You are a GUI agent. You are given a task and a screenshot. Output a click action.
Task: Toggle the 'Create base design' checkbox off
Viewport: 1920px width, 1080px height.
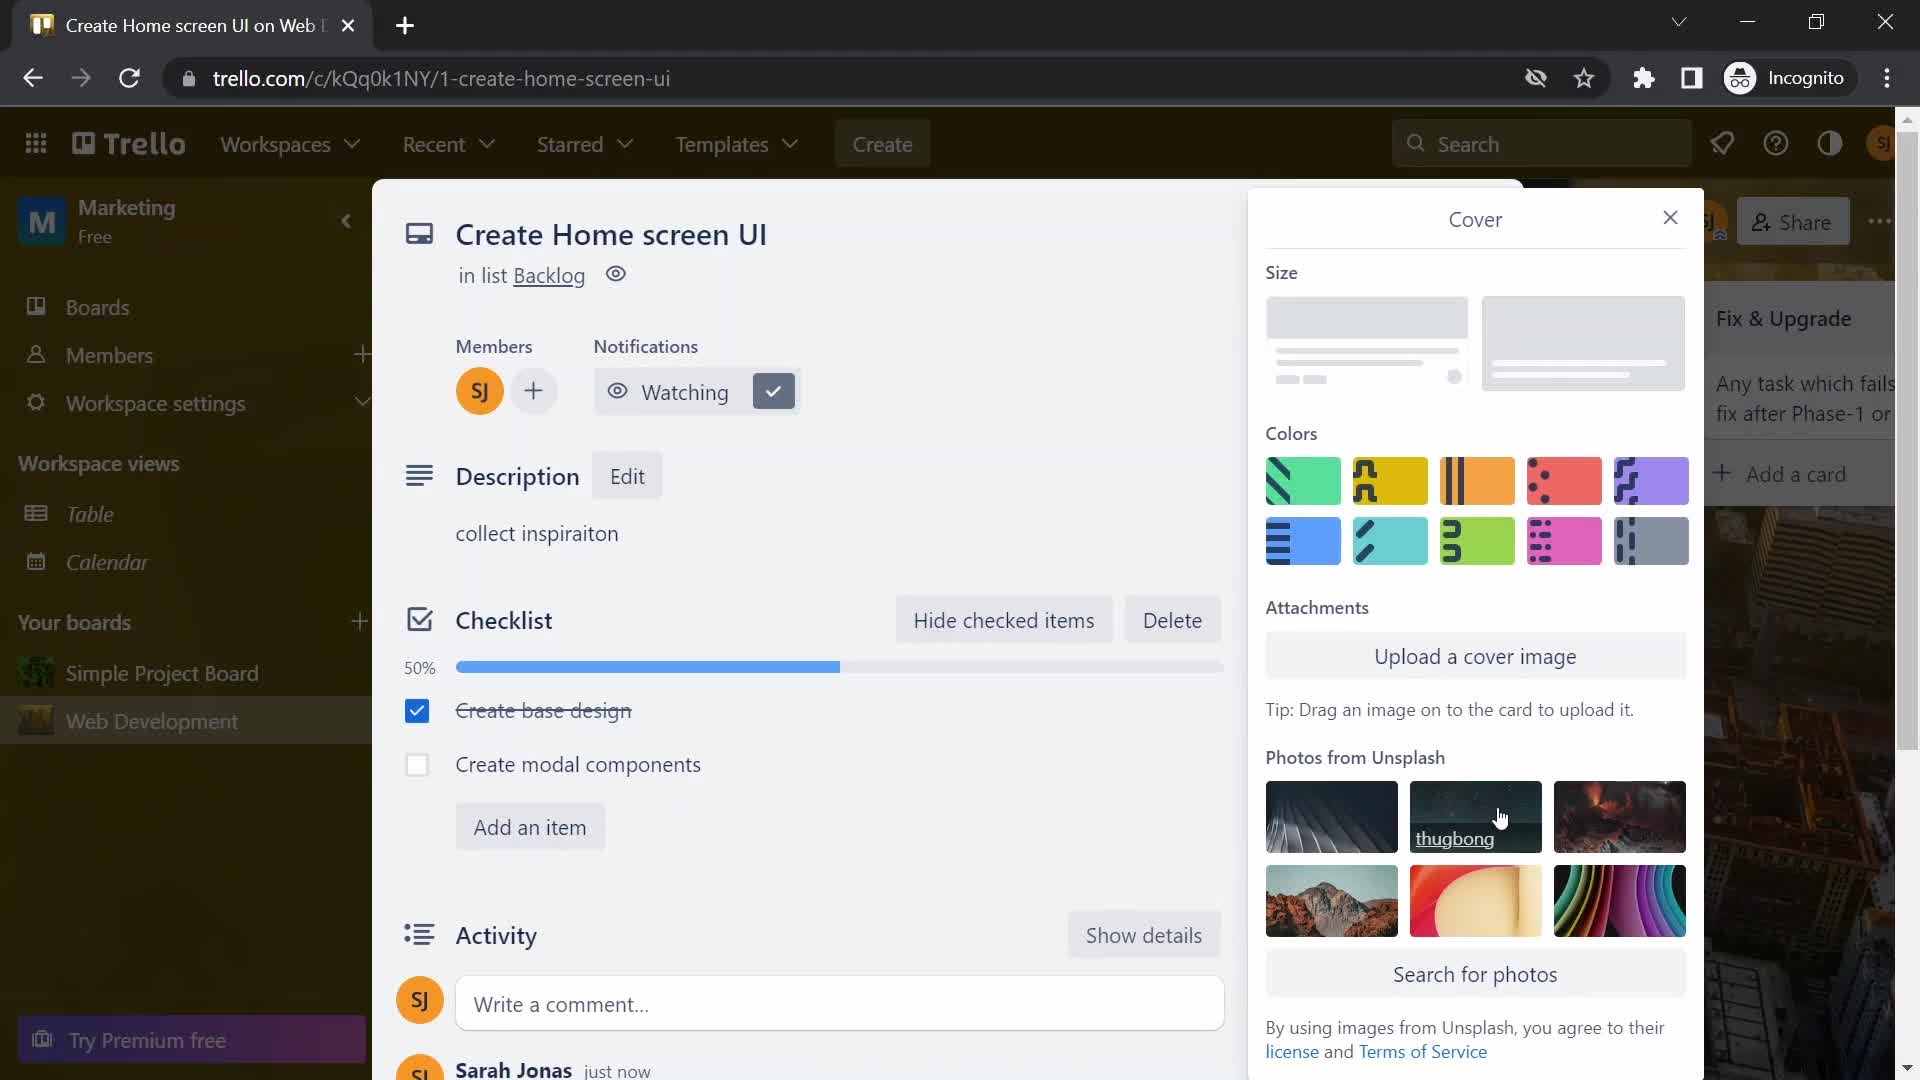pyautogui.click(x=418, y=711)
